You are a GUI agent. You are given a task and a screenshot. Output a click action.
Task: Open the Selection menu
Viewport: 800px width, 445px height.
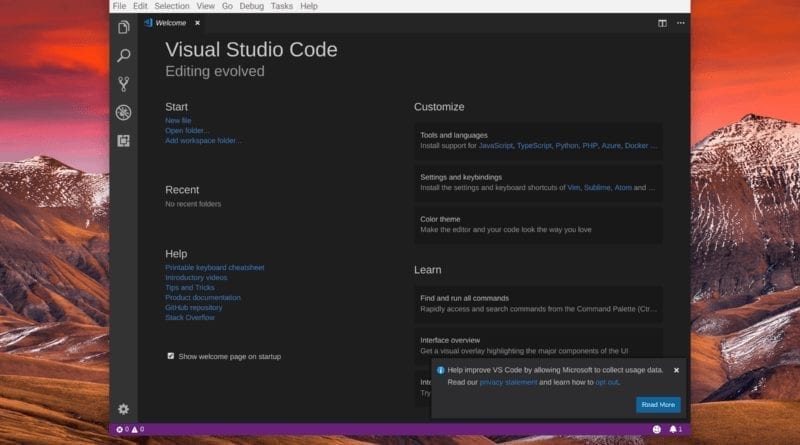click(x=172, y=6)
